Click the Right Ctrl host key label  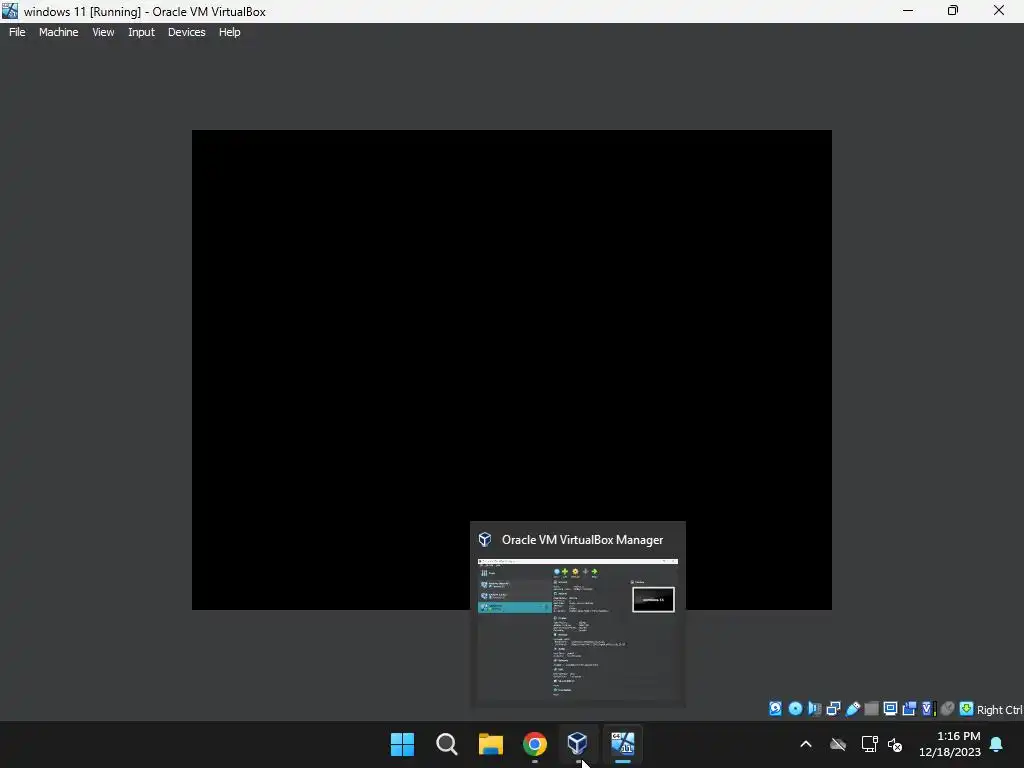click(999, 710)
